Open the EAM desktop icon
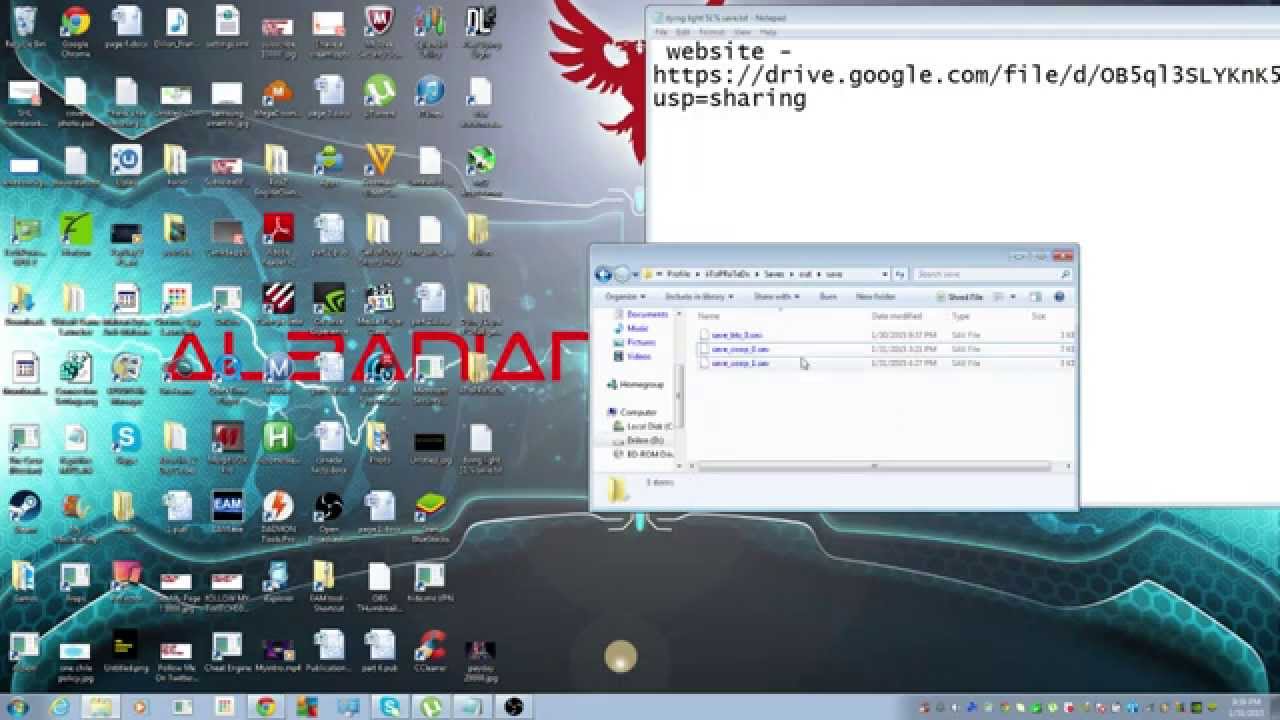Viewport: 1280px width, 720px height. (227, 512)
